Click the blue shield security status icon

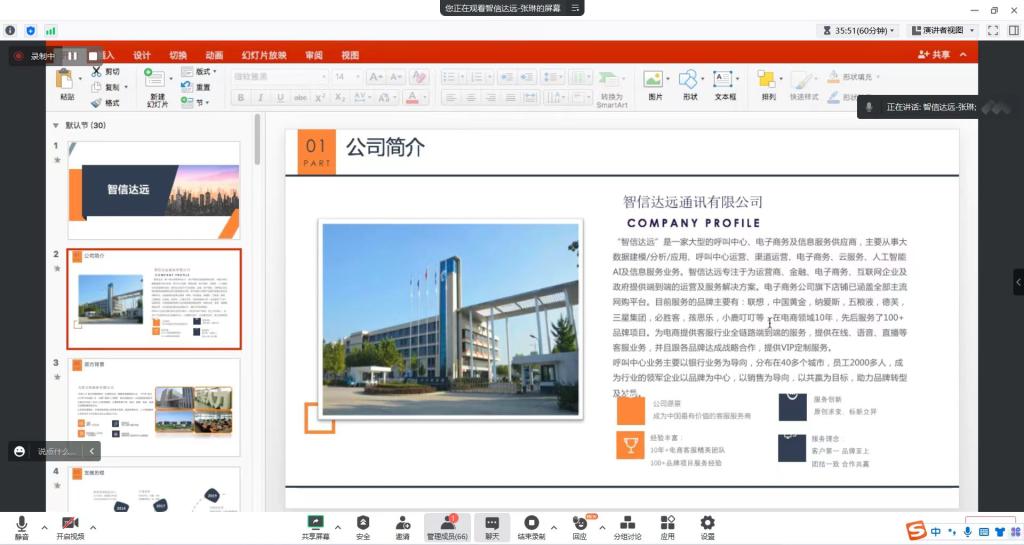[x=31, y=31]
